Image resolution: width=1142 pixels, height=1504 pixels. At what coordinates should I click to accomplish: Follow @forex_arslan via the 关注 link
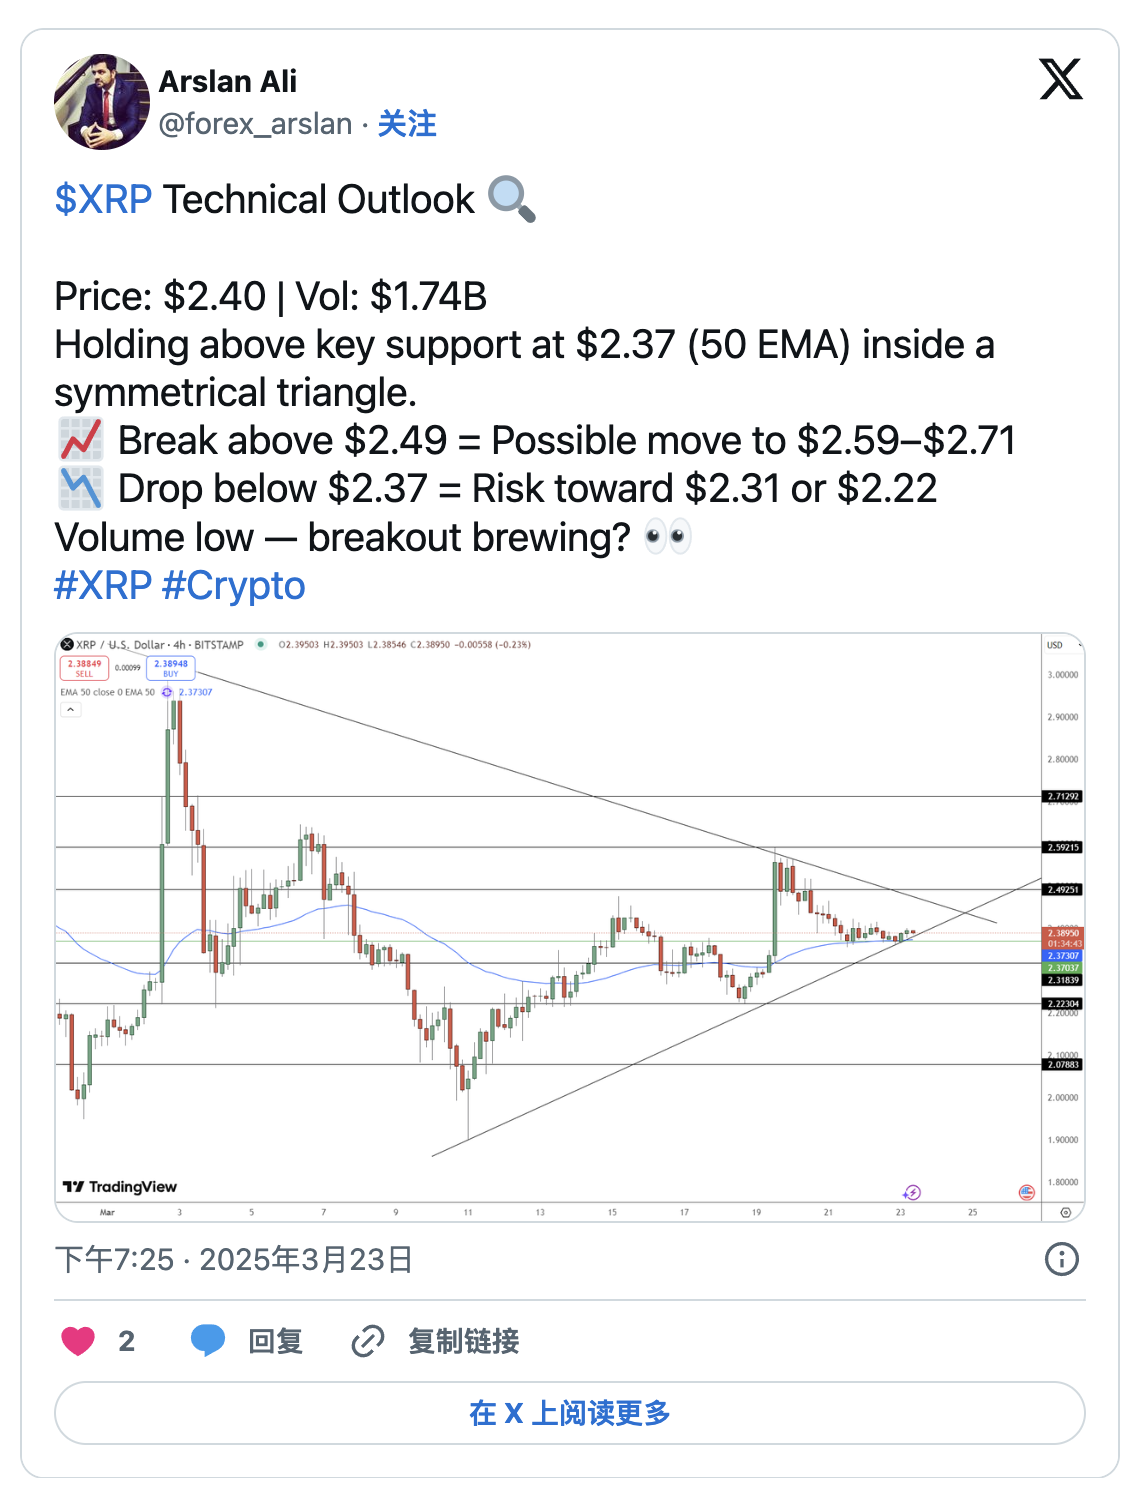pyautogui.click(x=407, y=124)
